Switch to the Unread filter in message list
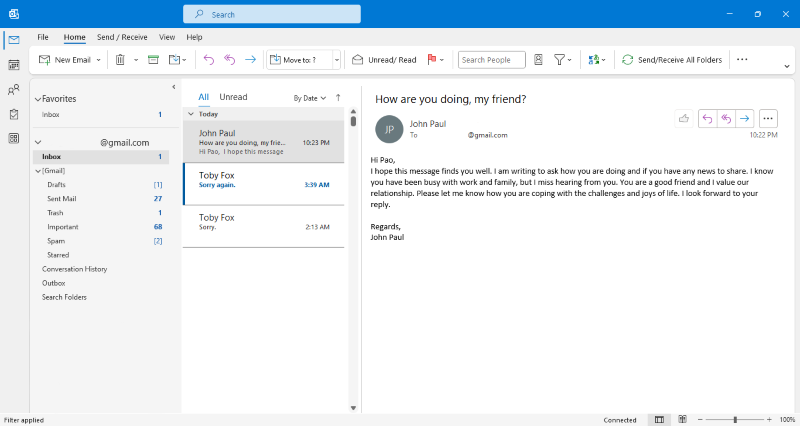The height and width of the screenshot is (426, 800). pos(233,97)
